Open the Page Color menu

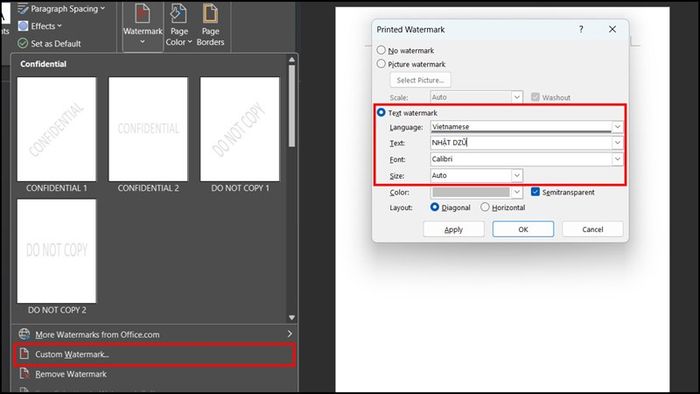coord(179,25)
